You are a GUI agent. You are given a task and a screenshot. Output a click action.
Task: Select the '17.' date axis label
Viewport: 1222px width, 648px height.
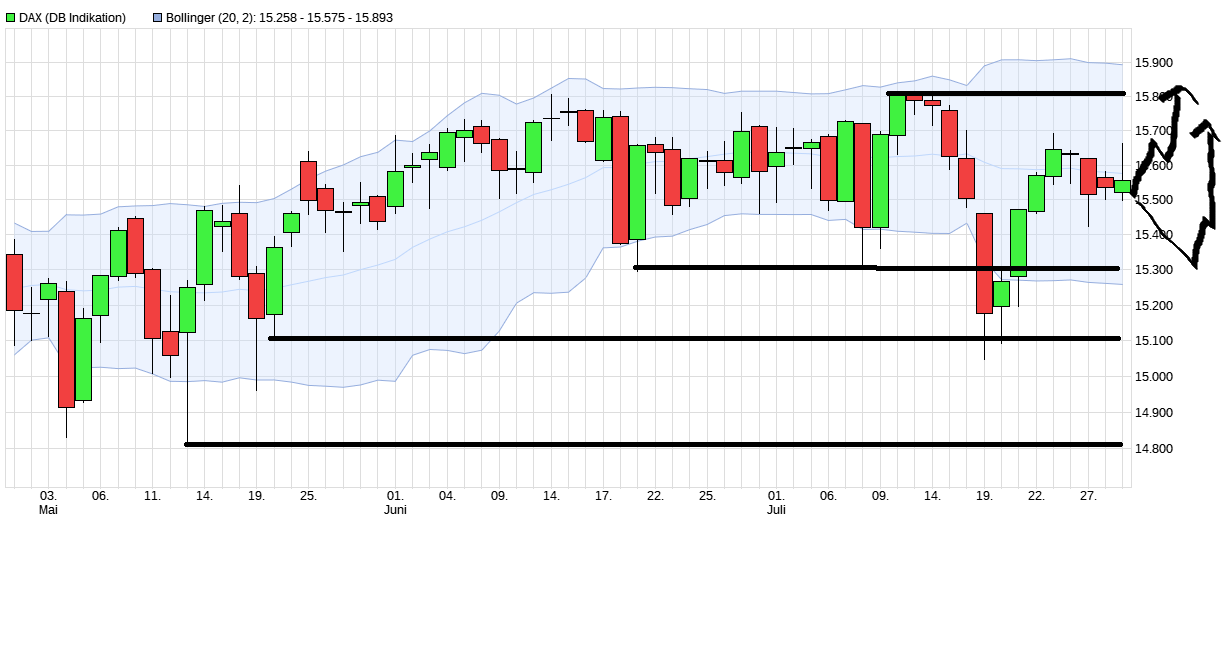tap(603, 495)
